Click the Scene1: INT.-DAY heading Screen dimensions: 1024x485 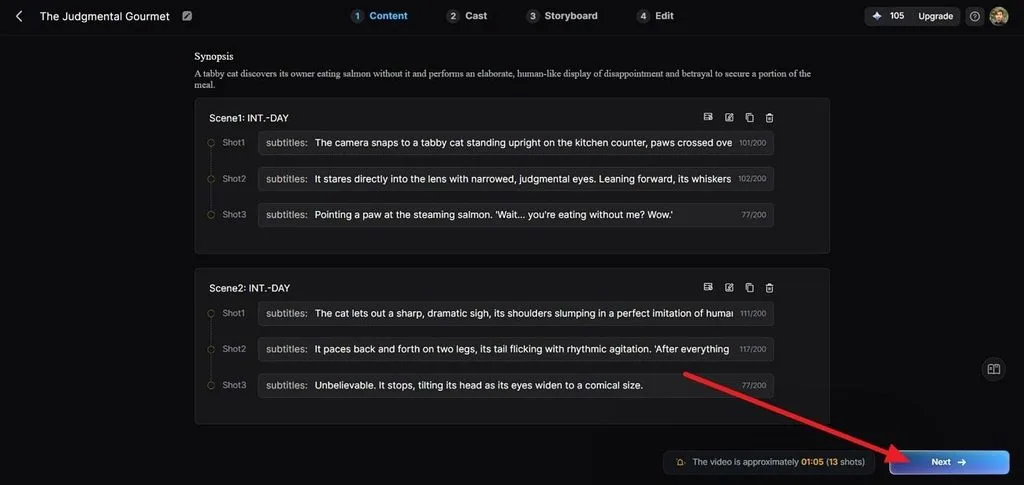(x=249, y=118)
